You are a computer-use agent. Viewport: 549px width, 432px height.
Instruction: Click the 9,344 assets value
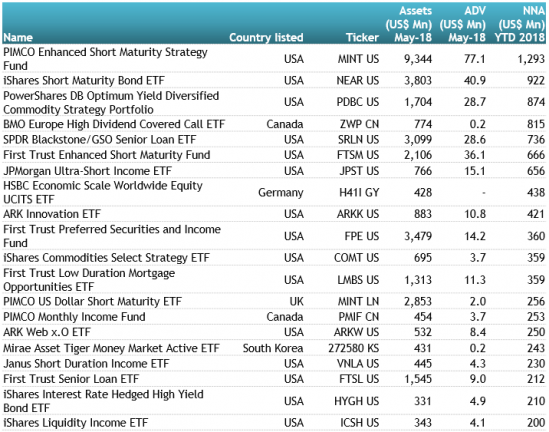tap(418, 59)
